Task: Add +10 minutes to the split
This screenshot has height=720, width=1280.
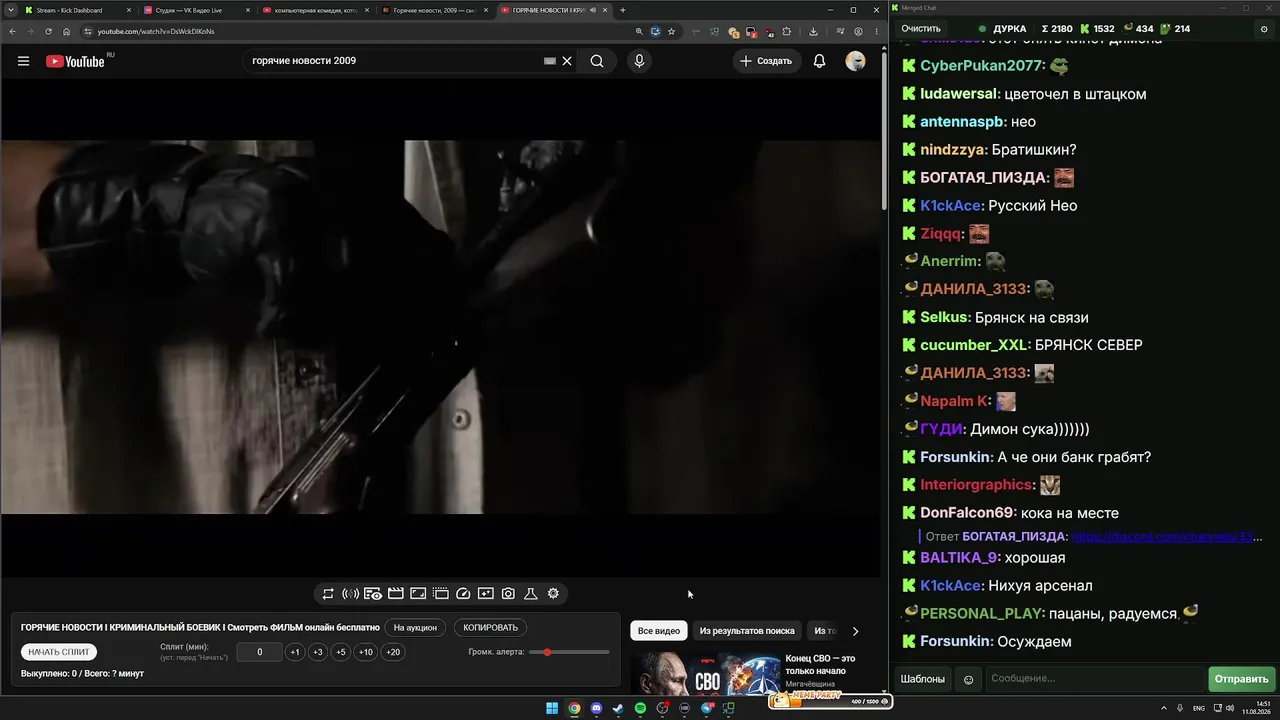Action: tap(366, 652)
